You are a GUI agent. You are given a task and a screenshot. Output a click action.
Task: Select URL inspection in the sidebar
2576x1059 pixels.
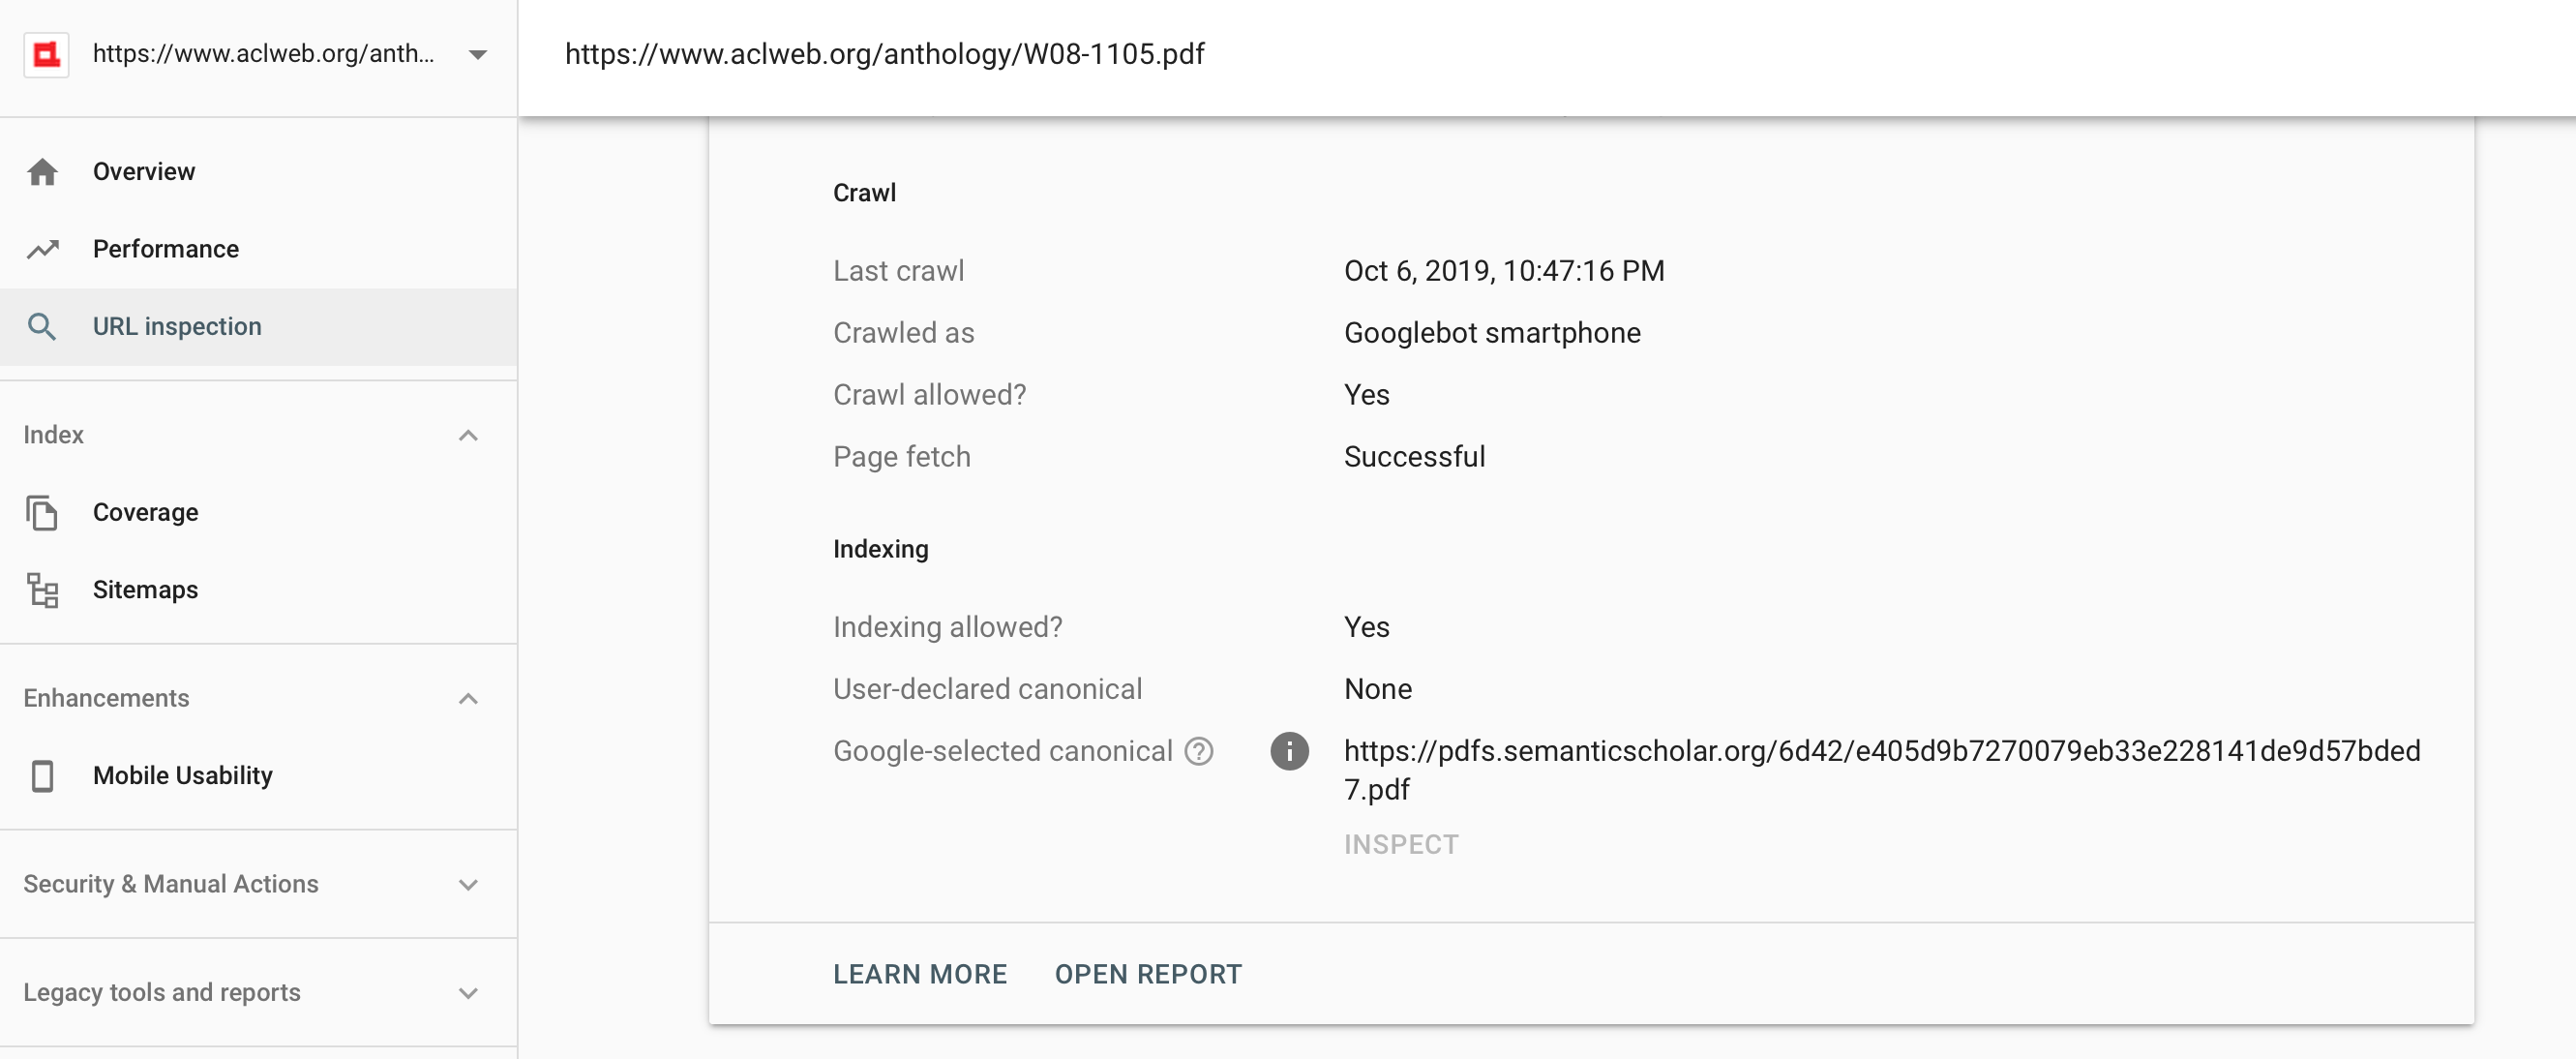177,326
